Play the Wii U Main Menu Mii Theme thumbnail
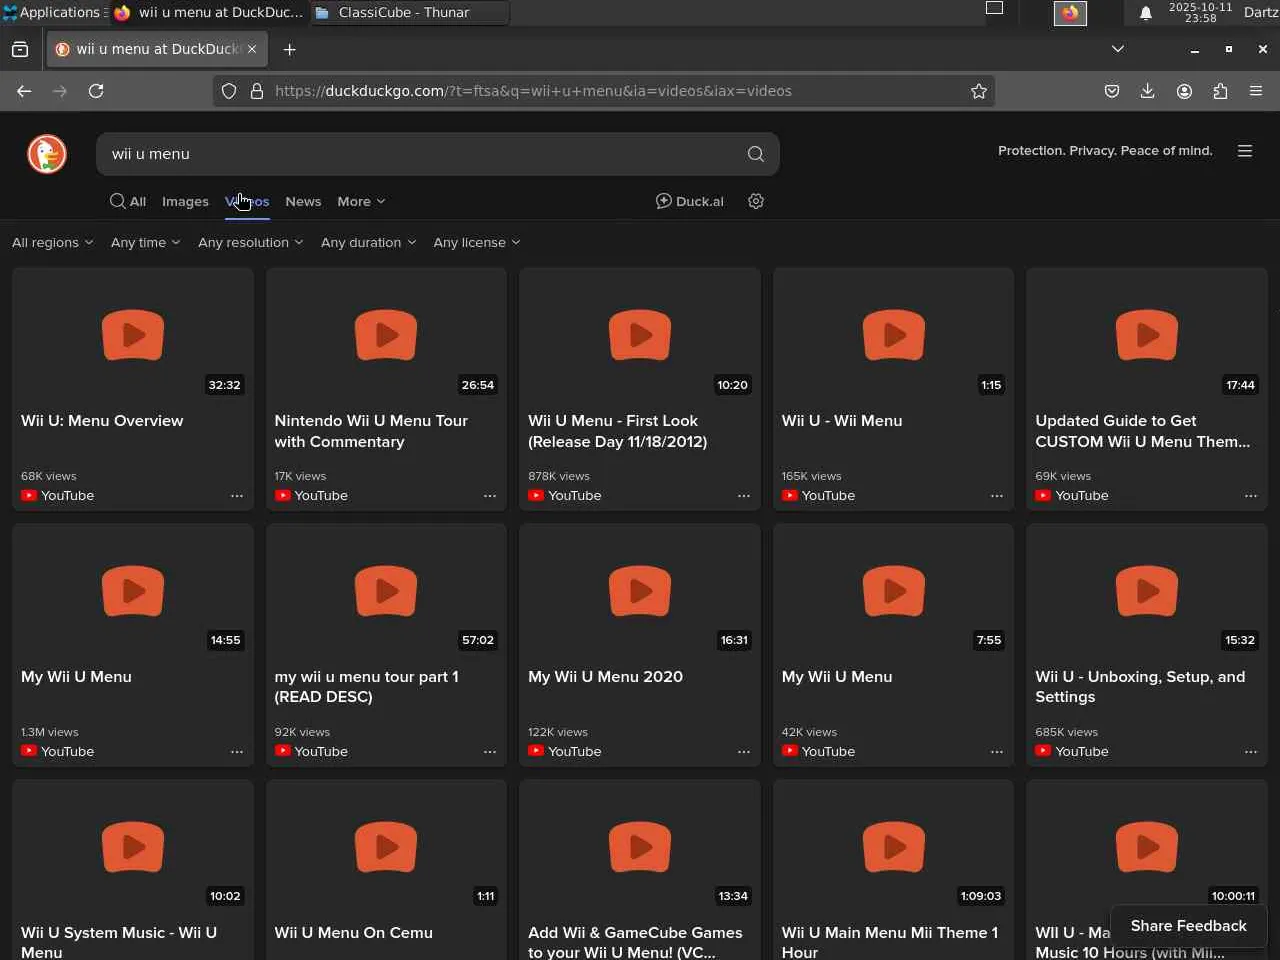 point(894,847)
